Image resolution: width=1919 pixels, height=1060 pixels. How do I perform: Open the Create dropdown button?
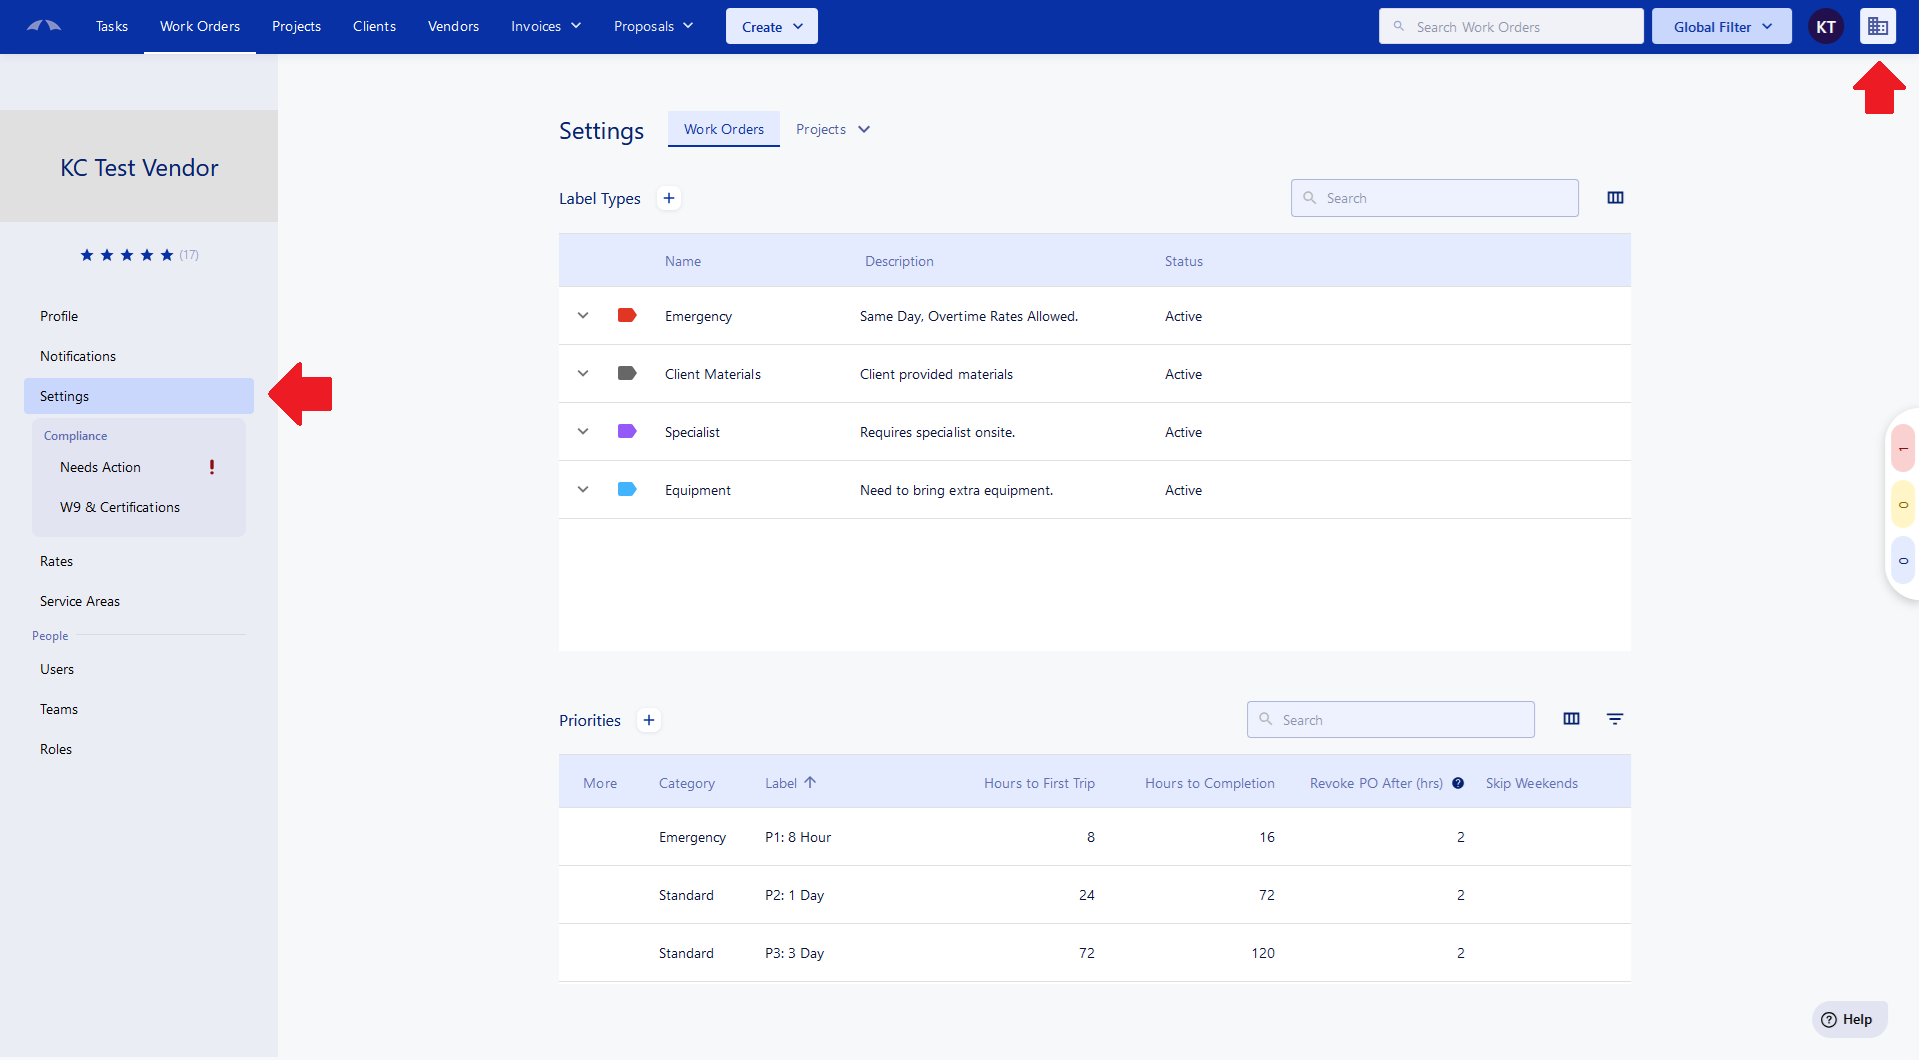point(772,27)
